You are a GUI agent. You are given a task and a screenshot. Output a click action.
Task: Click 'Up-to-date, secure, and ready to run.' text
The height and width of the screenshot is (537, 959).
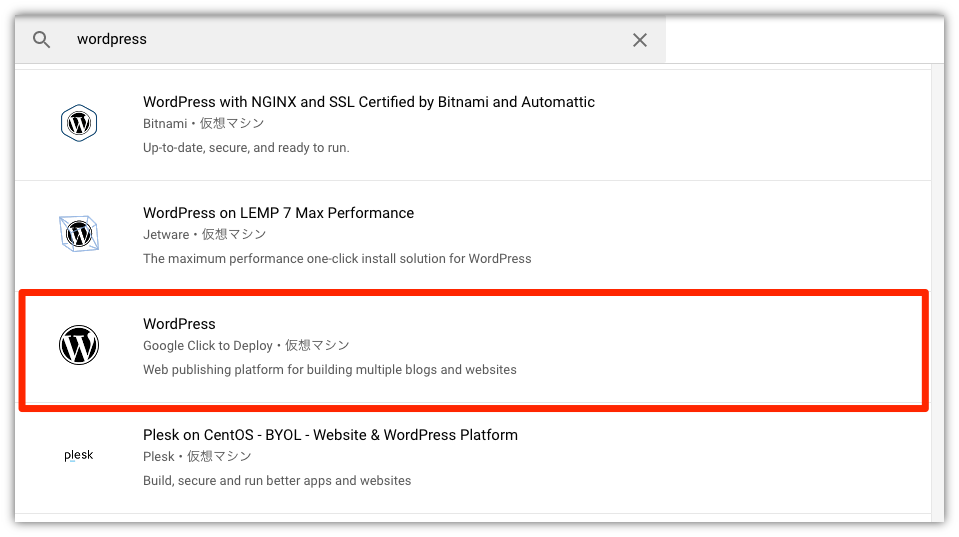coord(246,147)
